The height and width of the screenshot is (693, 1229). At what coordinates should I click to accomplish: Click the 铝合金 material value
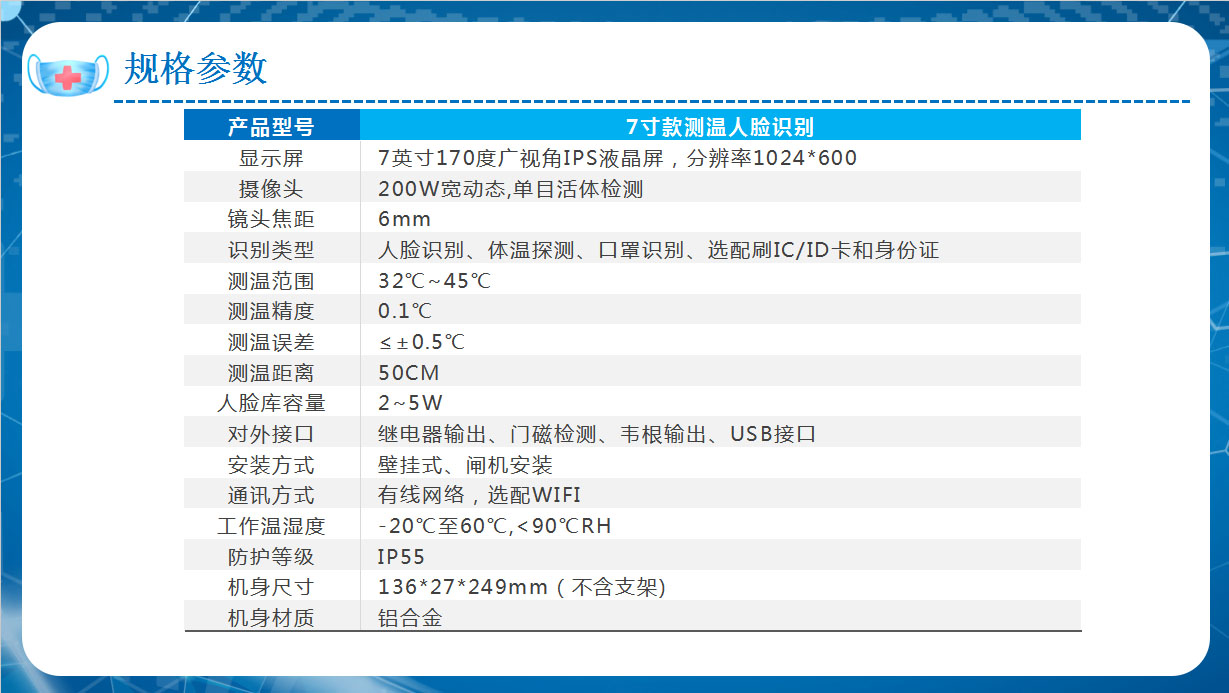click(410, 618)
